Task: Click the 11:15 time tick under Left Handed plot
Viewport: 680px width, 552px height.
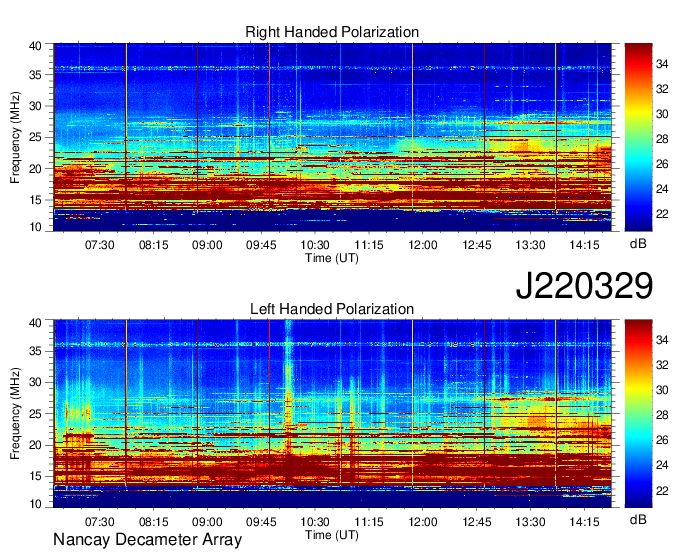Action: pos(369,522)
